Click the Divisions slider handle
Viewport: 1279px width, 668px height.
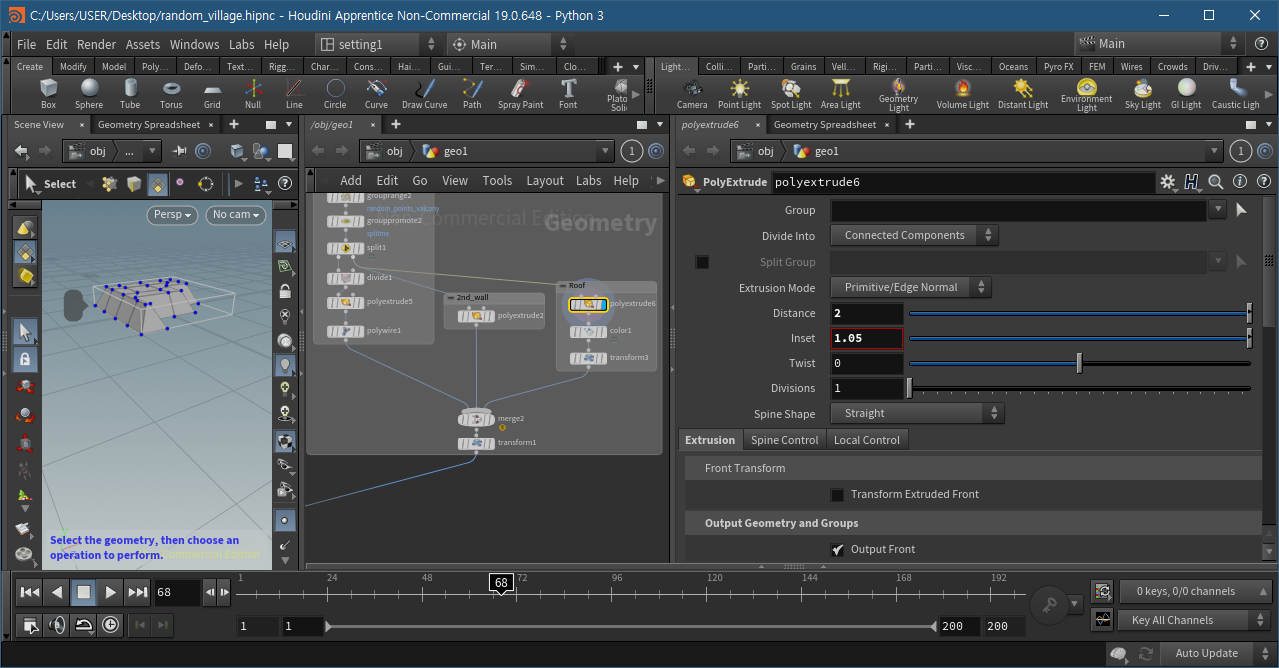click(909, 388)
